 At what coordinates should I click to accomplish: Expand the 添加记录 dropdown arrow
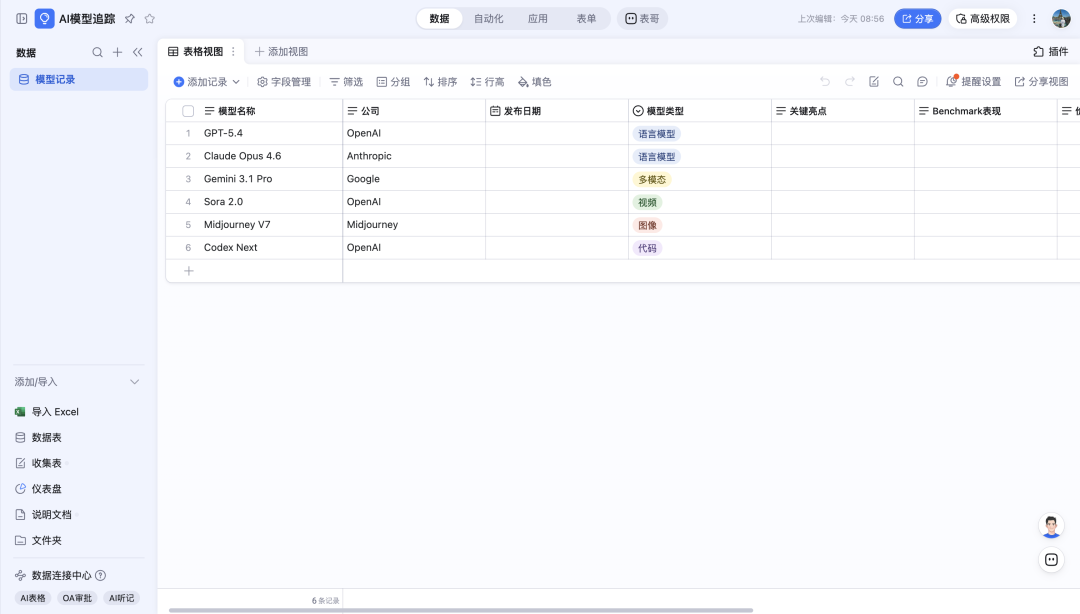236,82
